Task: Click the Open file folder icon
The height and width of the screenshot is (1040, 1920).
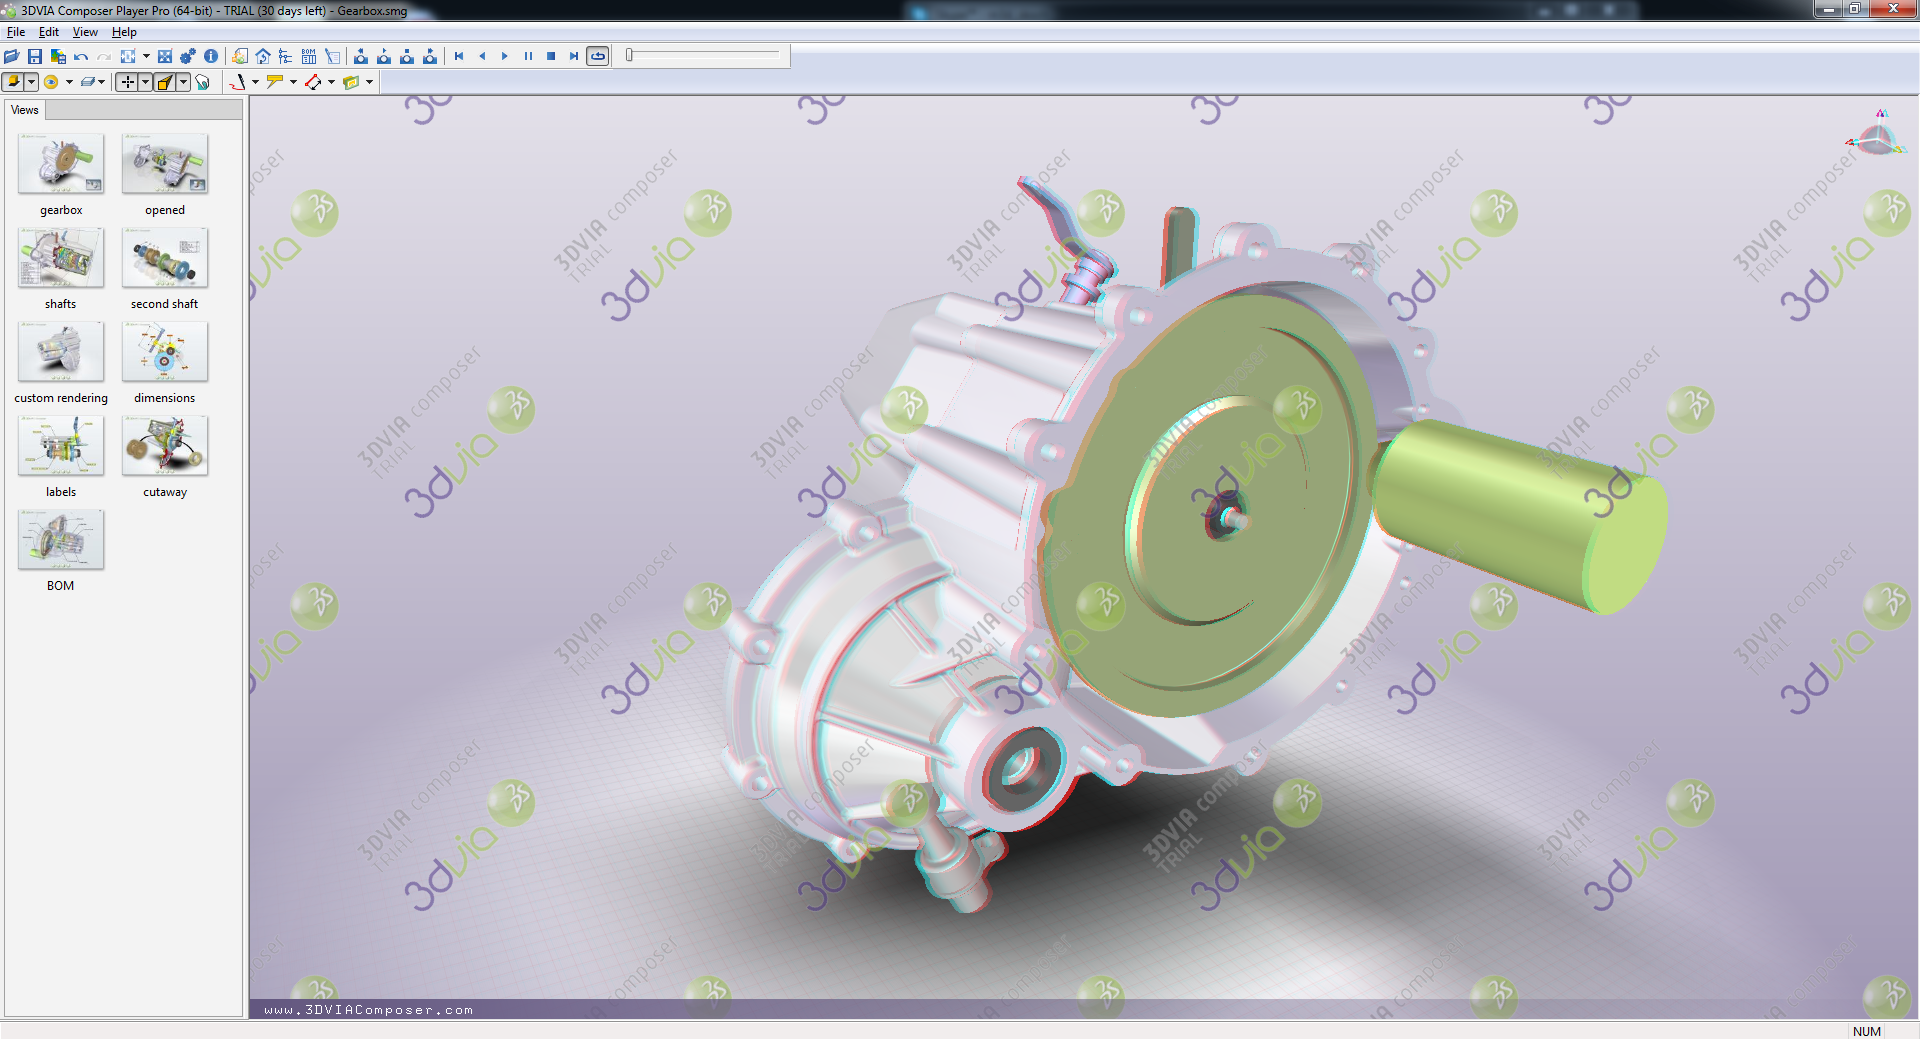Action: [12, 57]
